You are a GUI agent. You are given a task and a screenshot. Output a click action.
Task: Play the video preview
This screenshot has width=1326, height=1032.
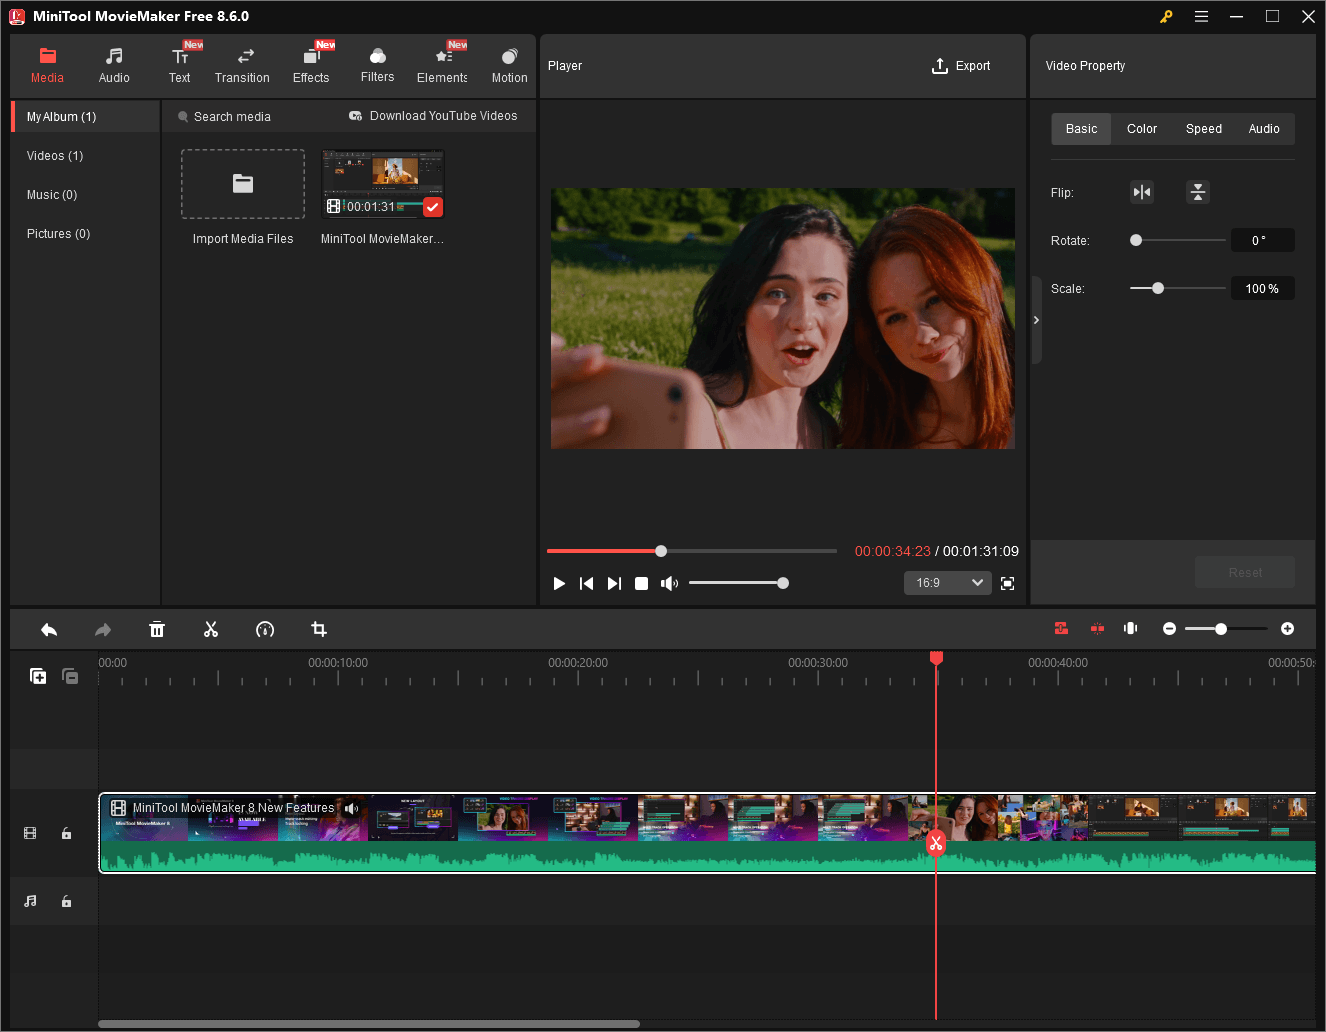click(x=559, y=583)
